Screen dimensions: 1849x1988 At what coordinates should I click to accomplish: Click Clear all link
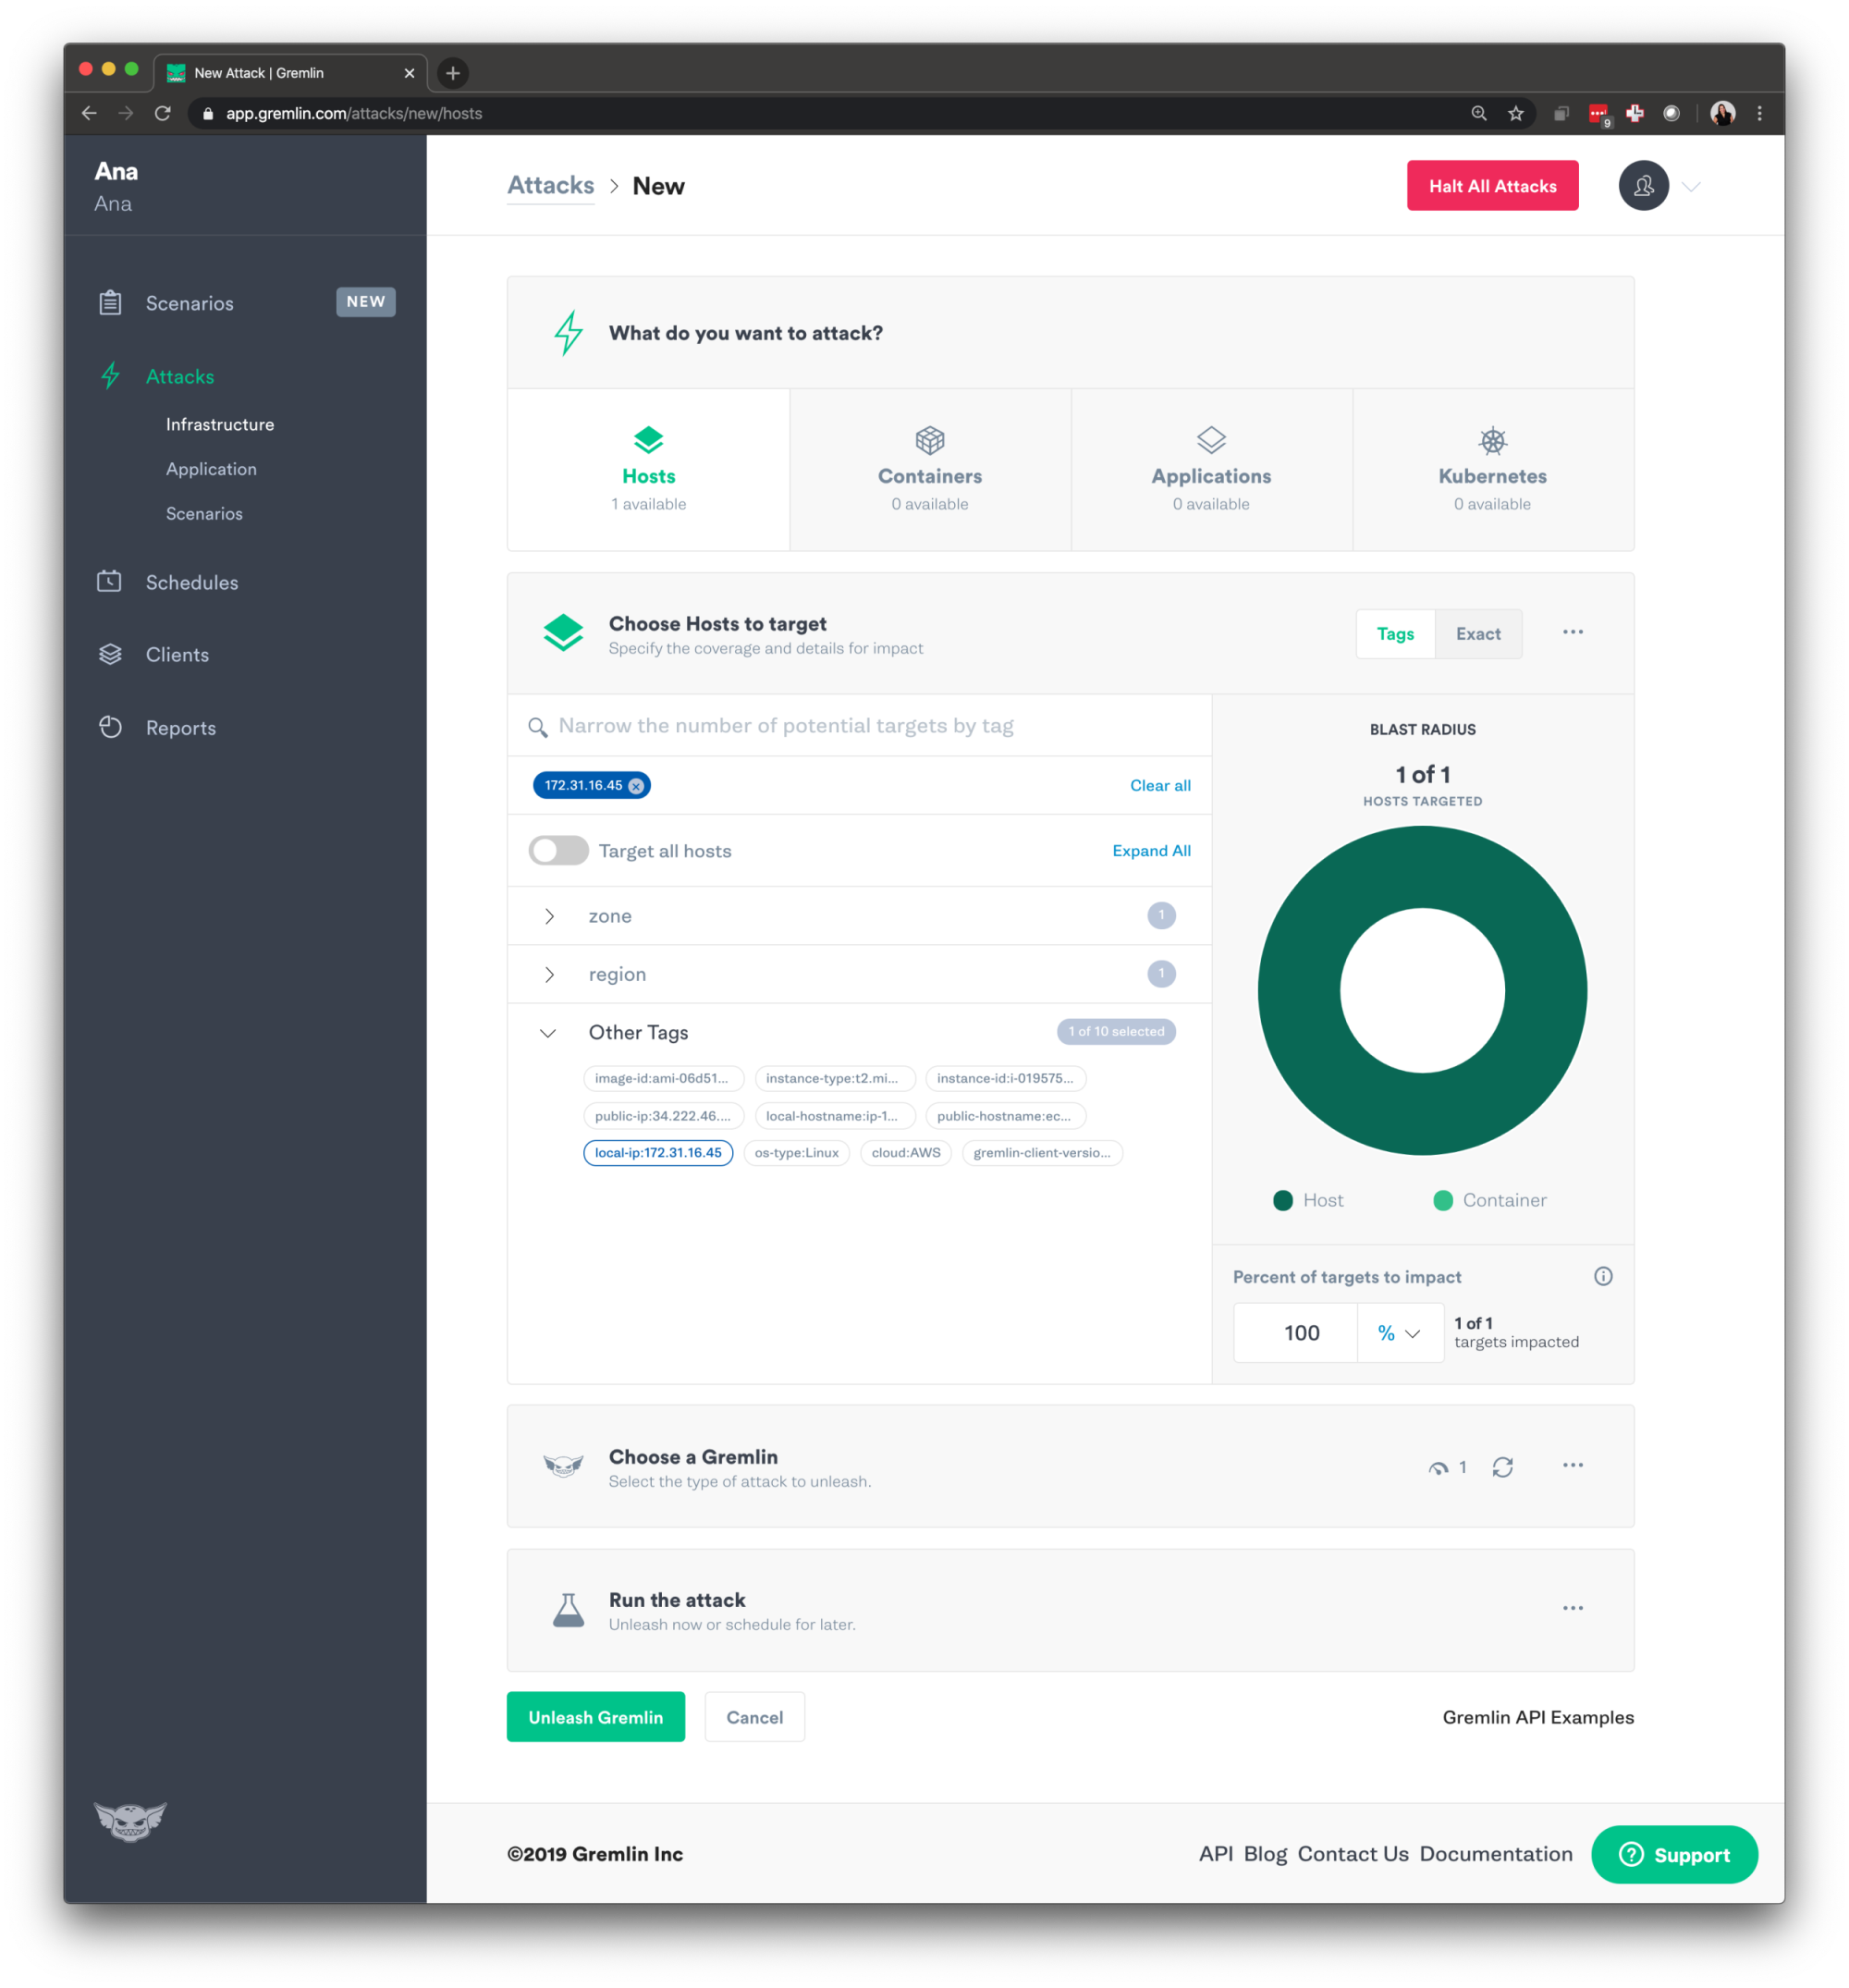coord(1160,786)
